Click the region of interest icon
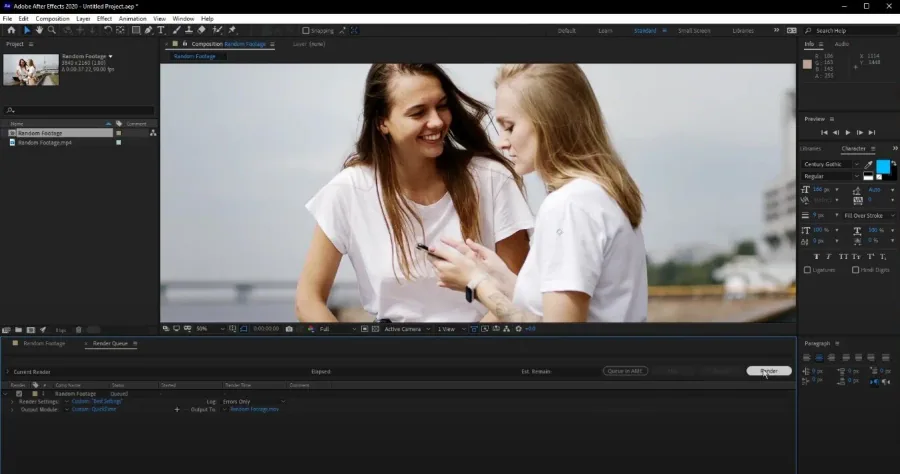Viewport: 900px width, 474px height. 364,329
